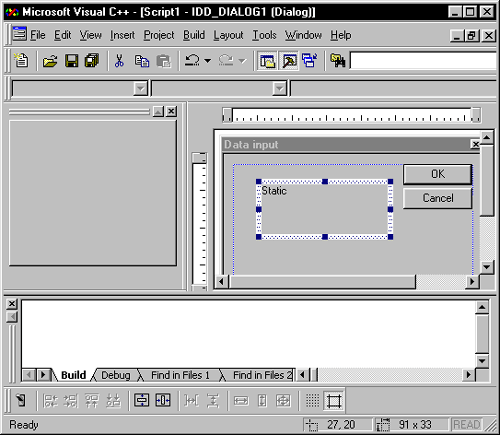Open the Window menu
This screenshot has width=500, height=435.
(303, 35)
